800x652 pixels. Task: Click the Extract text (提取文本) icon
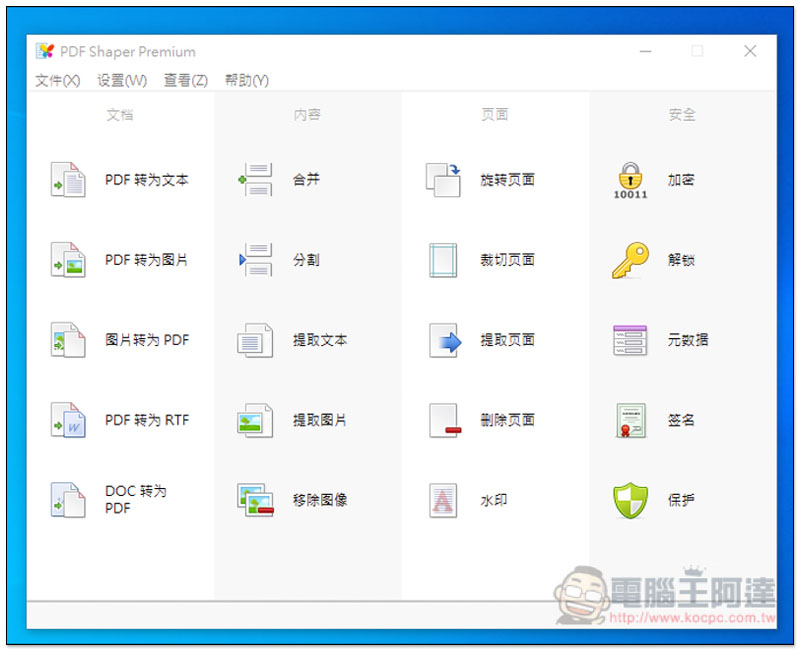point(255,340)
